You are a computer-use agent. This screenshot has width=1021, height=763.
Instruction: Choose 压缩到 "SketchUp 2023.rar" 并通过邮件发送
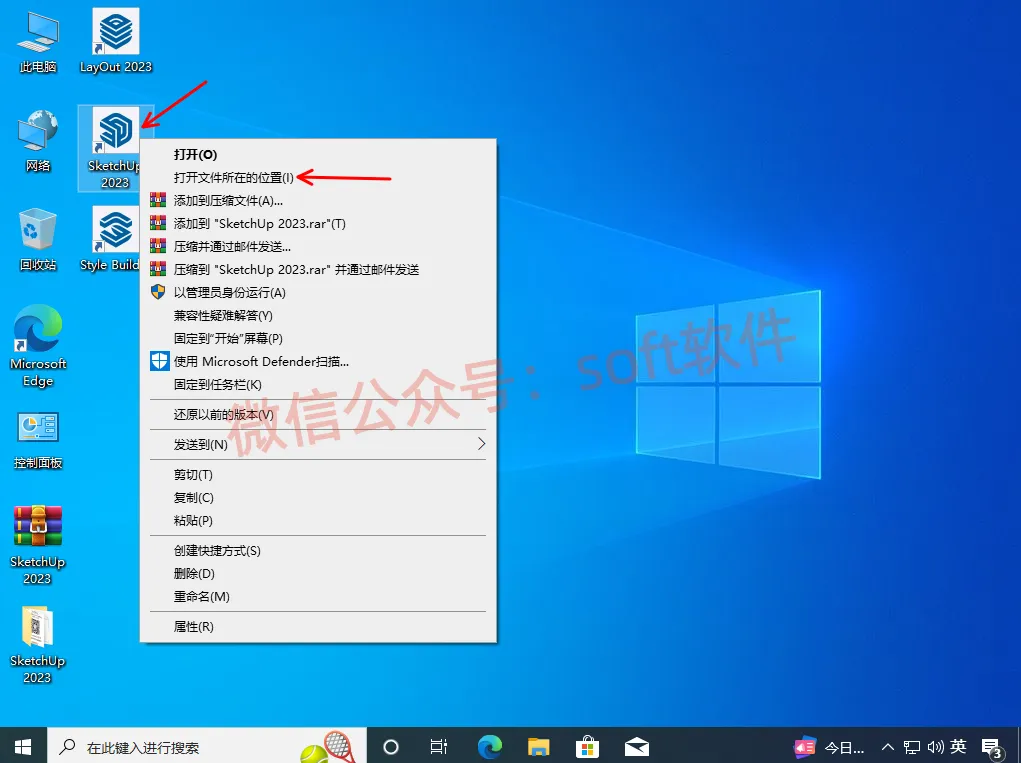point(318,270)
